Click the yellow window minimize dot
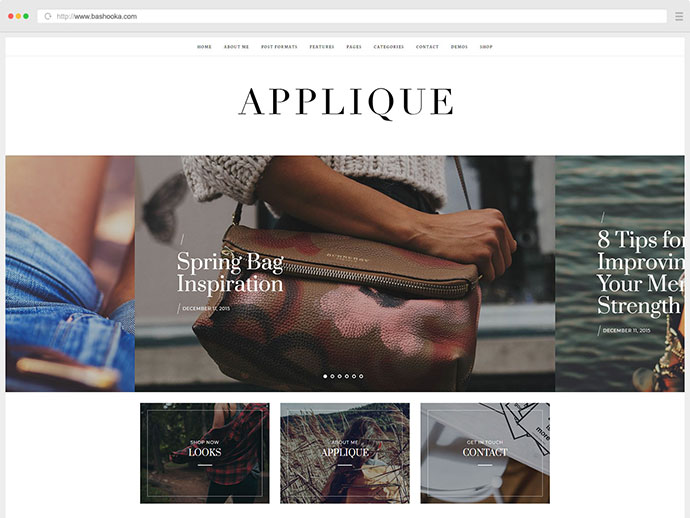 tap(18, 16)
